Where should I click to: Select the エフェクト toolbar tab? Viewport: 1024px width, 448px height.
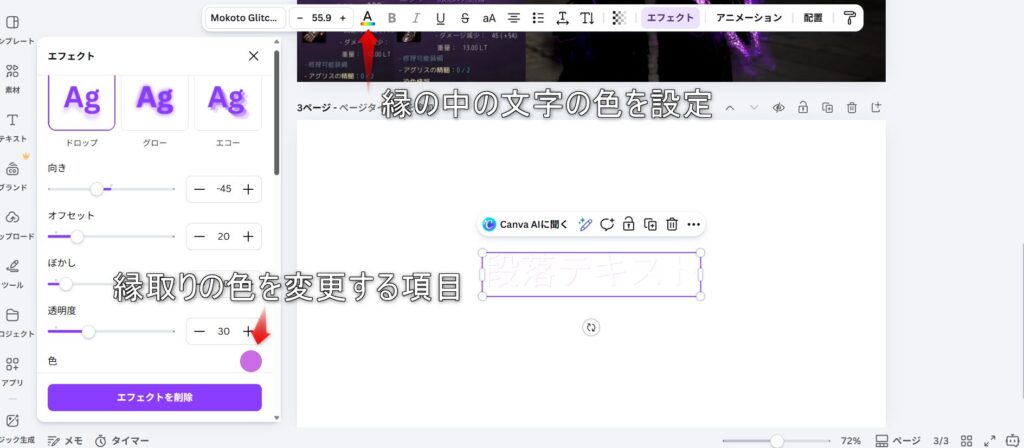[x=670, y=18]
